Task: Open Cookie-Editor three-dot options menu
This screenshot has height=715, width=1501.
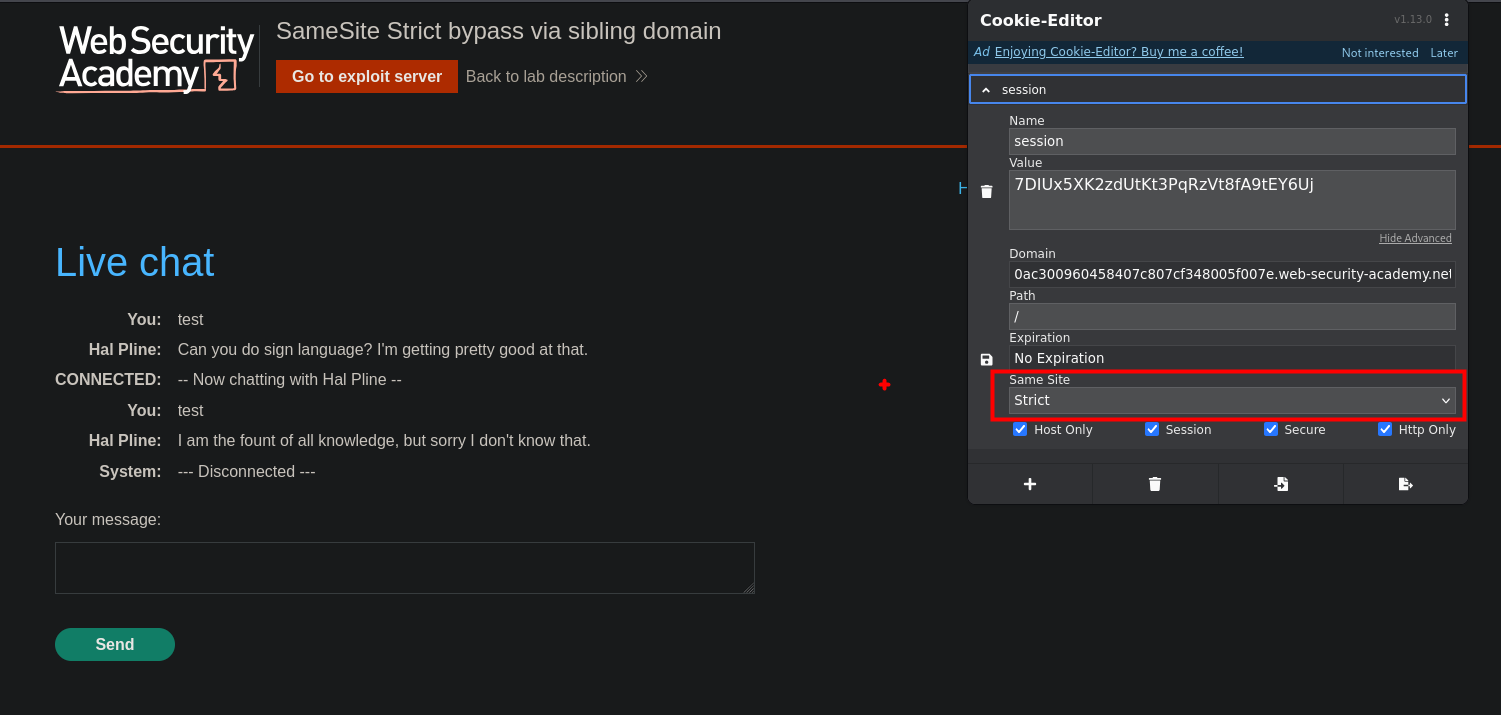Action: pos(1446,20)
